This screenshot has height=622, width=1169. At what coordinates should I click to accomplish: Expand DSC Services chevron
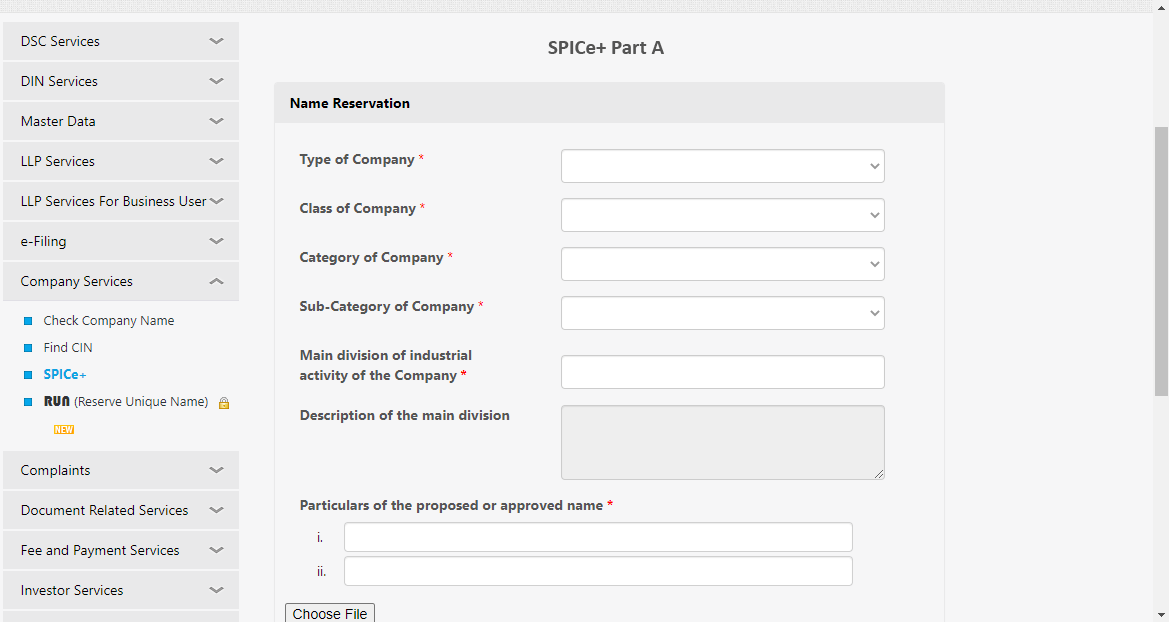[x=216, y=41]
